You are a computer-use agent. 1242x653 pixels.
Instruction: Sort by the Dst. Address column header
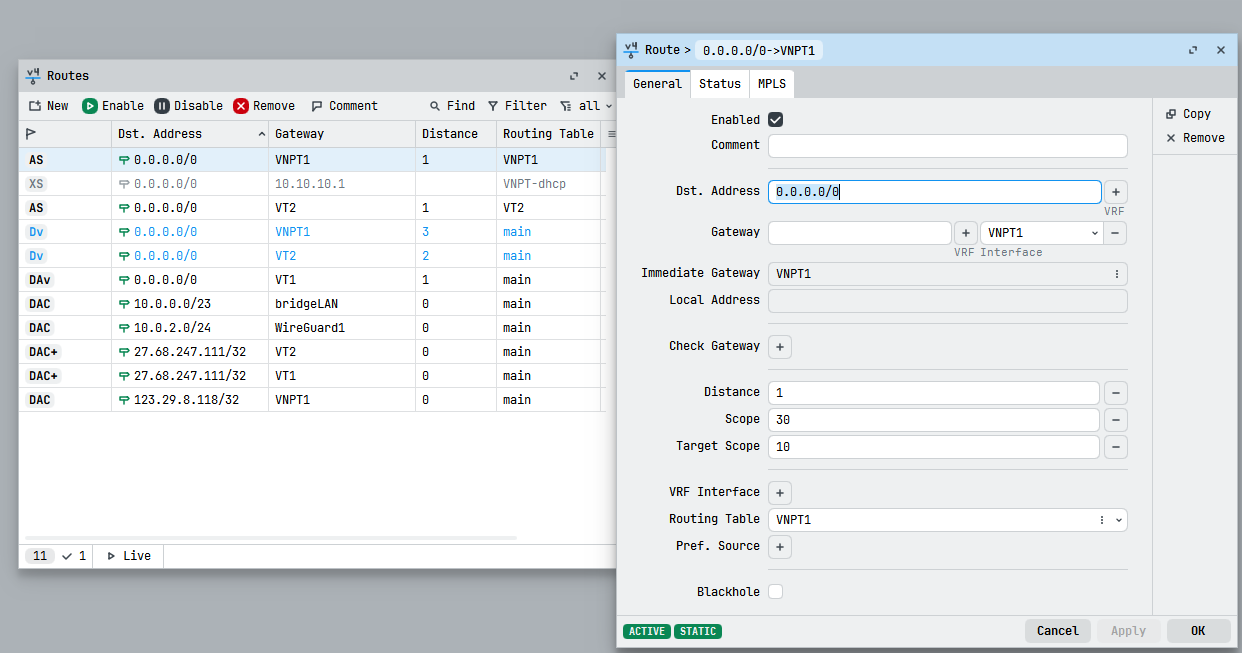[190, 134]
